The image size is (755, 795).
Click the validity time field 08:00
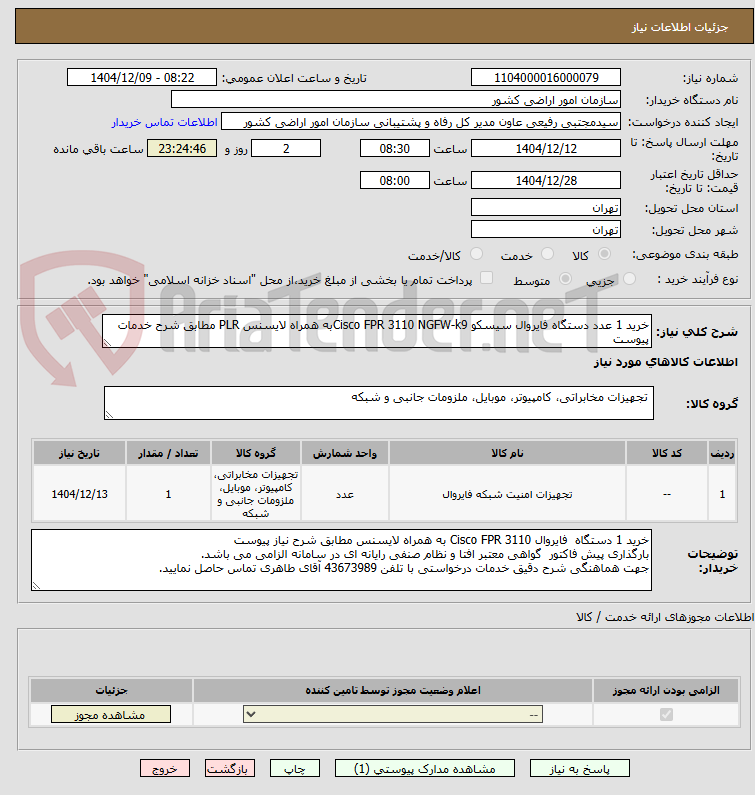[394, 180]
